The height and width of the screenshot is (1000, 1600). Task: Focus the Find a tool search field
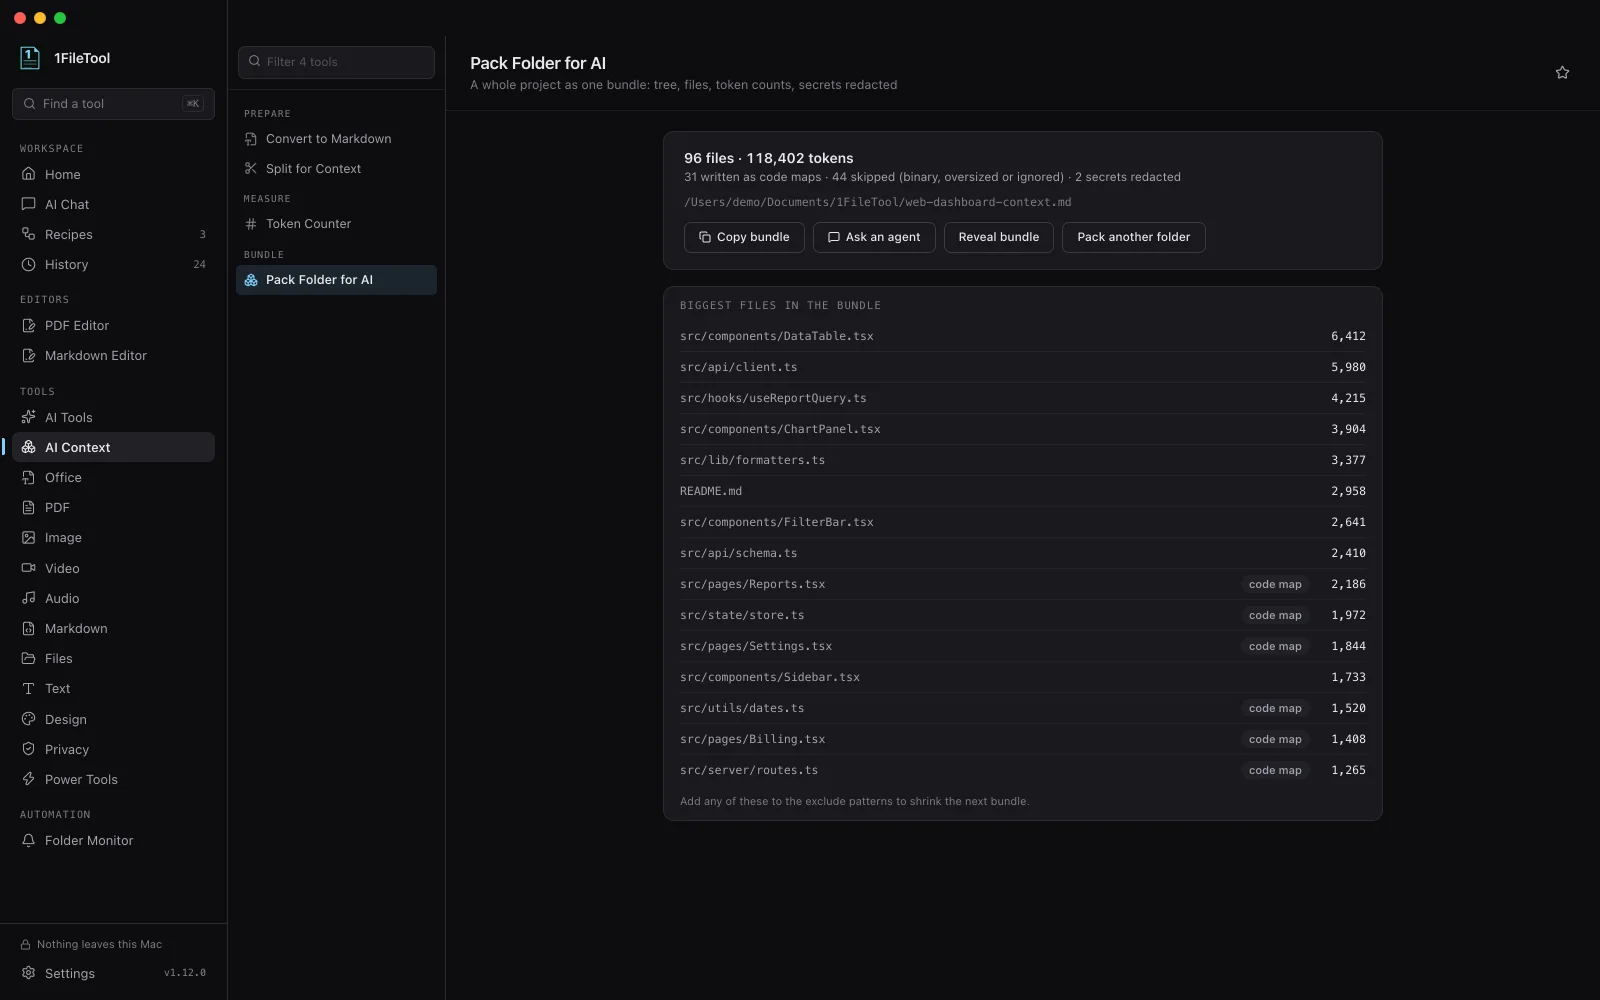(113, 104)
